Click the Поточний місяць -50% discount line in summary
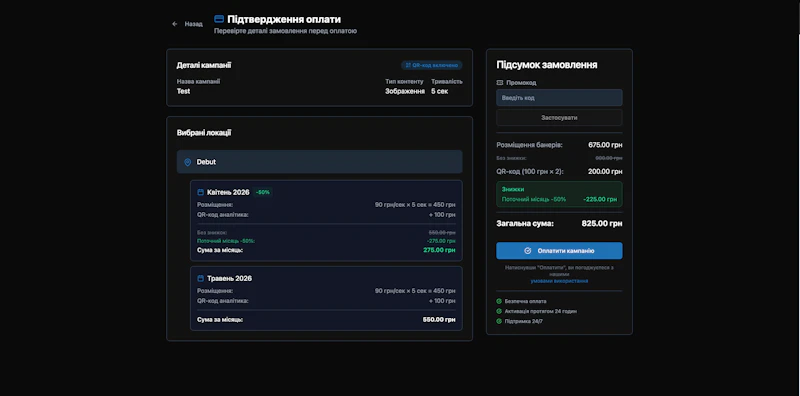The height and width of the screenshot is (396, 800). [559, 200]
